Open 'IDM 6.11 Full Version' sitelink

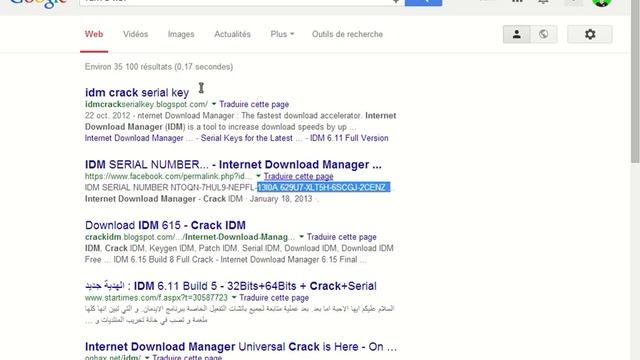click(349, 138)
